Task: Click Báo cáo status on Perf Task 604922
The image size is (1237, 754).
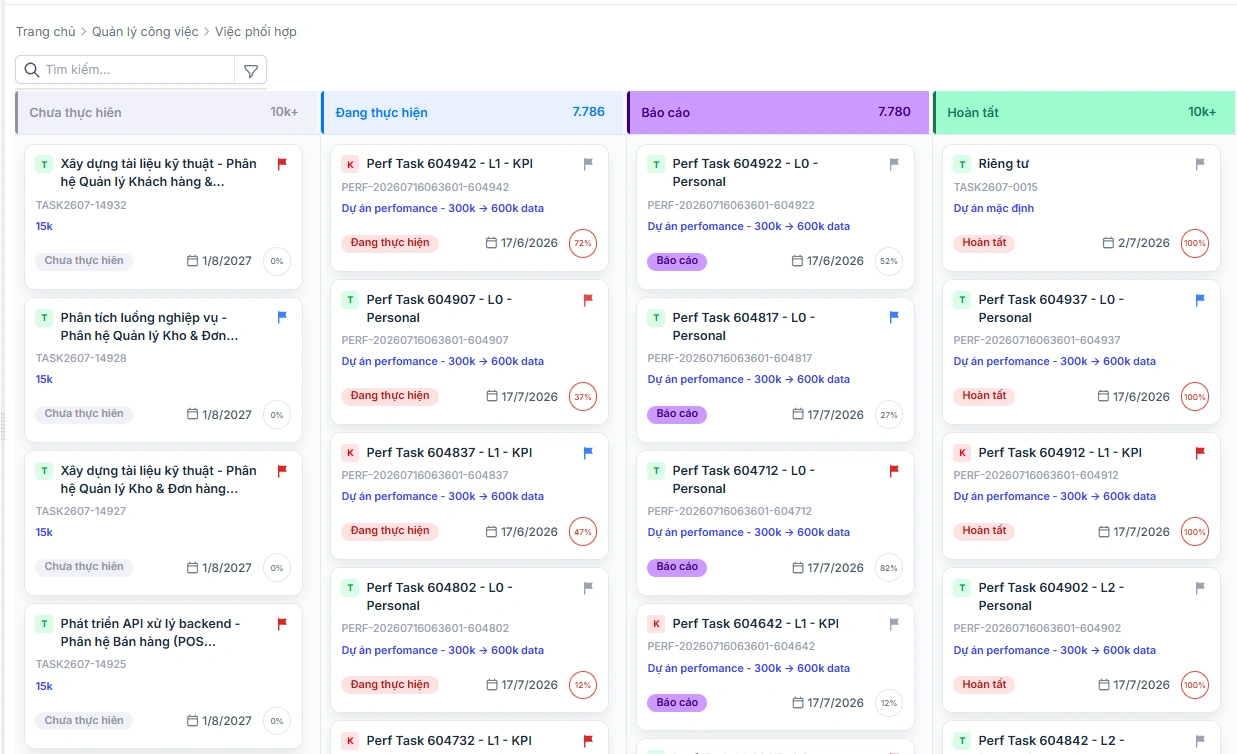Action: 677,261
